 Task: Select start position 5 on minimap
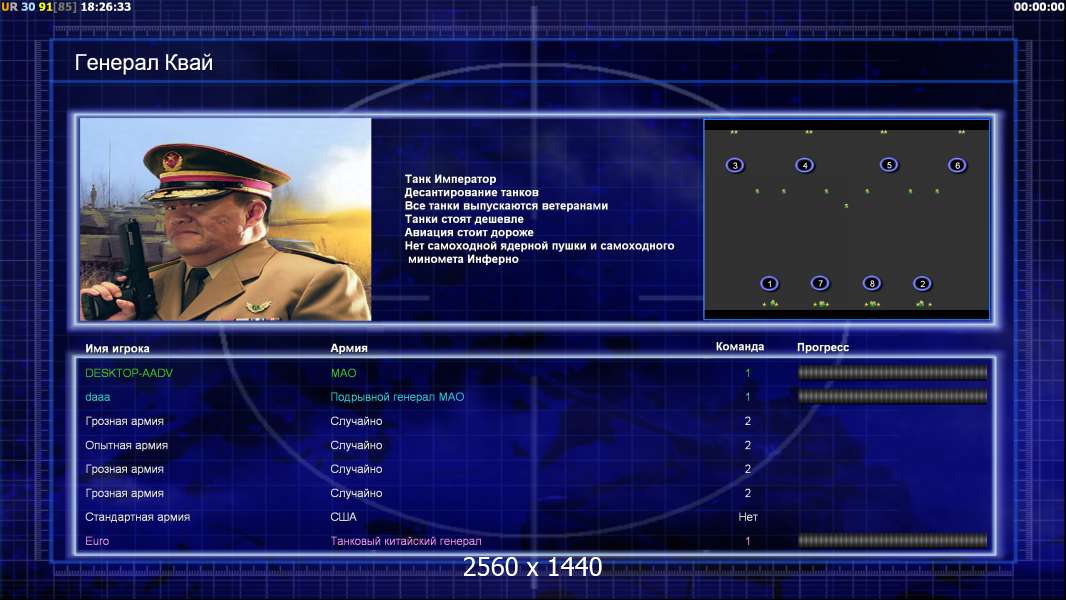tap(889, 164)
